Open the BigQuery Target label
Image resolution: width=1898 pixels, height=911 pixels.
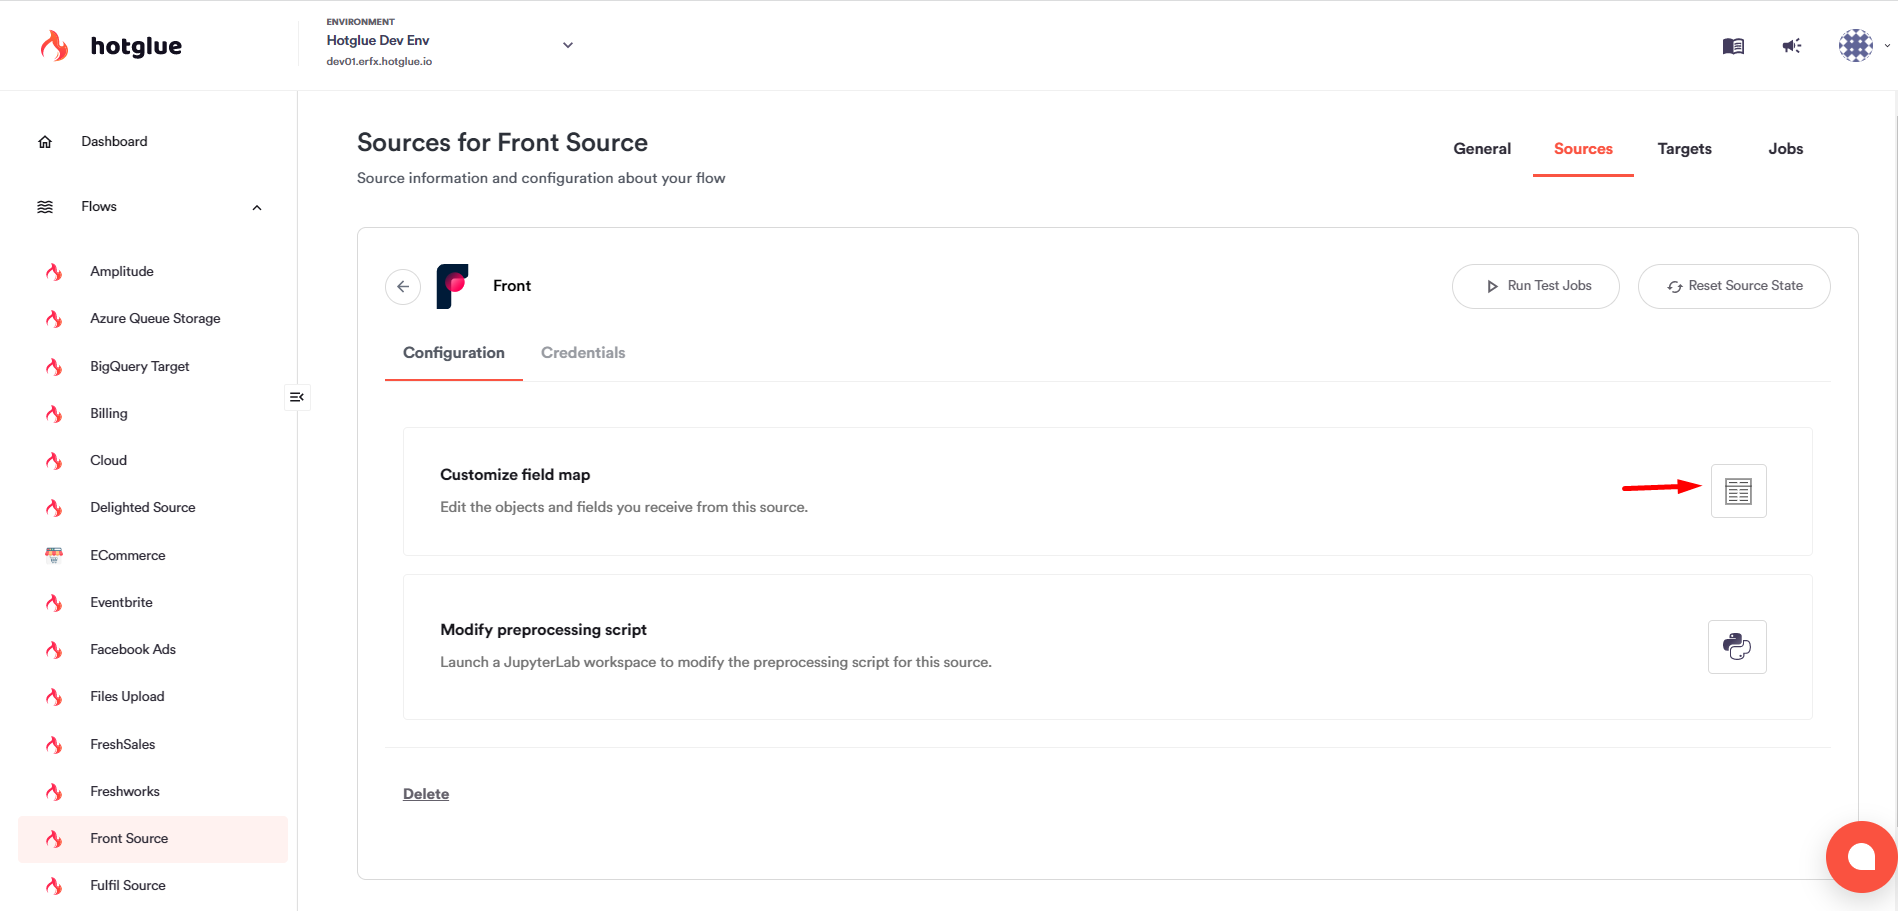(140, 367)
